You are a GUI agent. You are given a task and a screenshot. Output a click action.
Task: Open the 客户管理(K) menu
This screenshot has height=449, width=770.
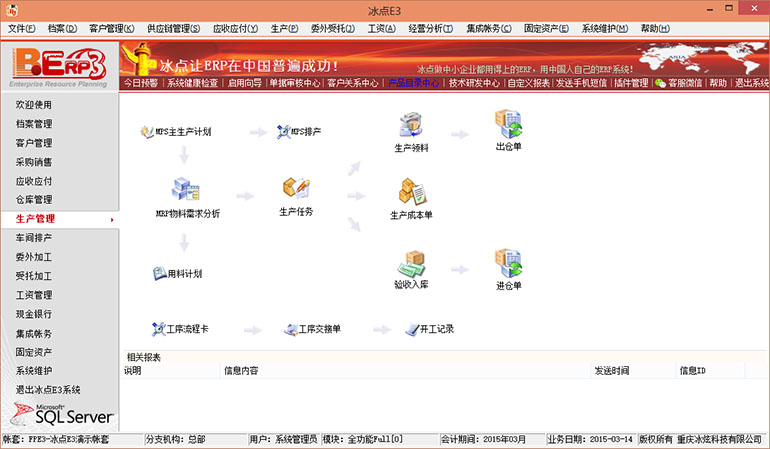(x=111, y=28)
